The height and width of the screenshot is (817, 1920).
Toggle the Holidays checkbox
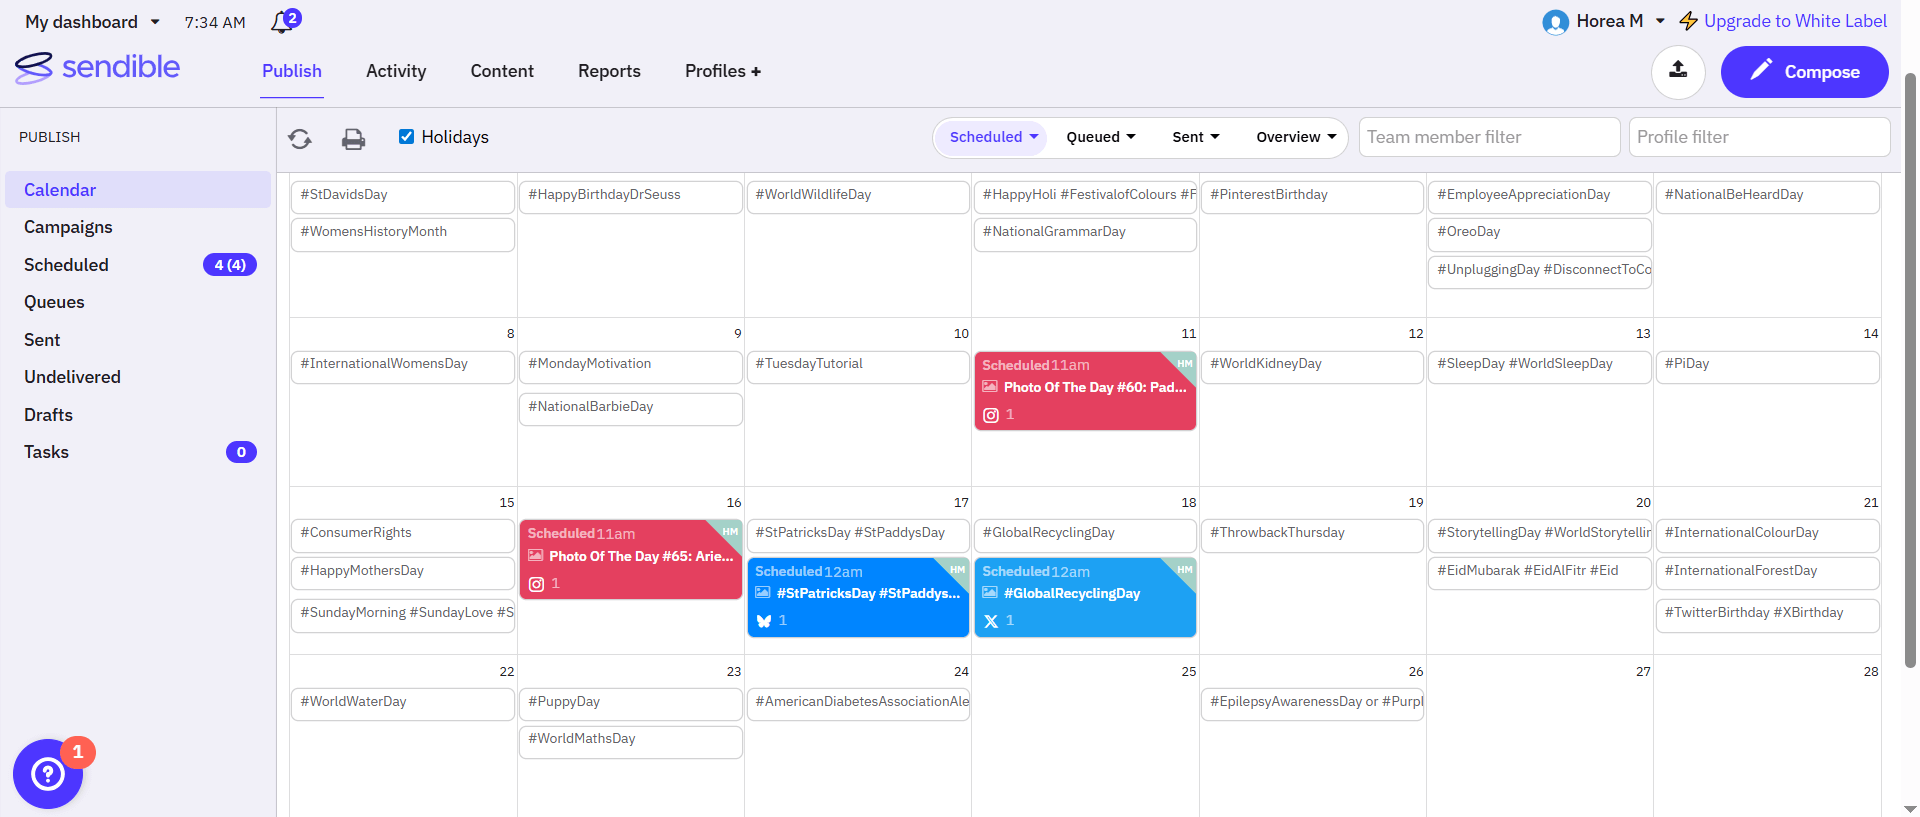point(406,137)
